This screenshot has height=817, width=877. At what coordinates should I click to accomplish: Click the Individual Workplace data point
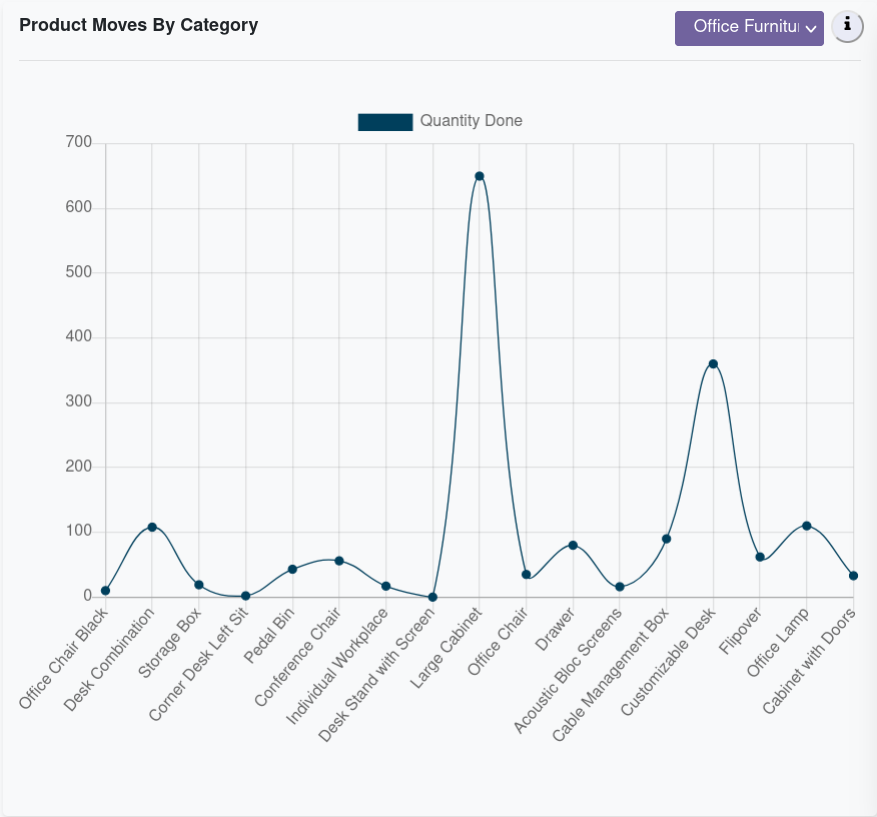[386, 586]
